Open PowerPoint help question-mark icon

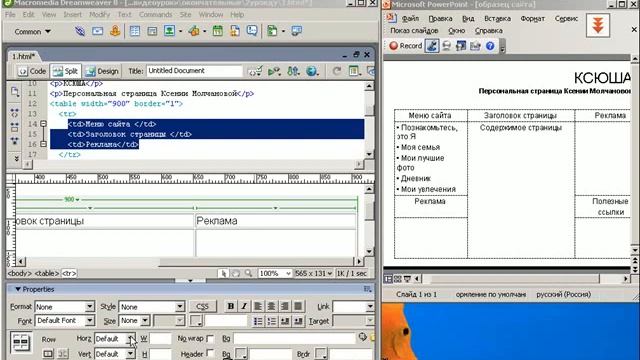pyautogui.click(x=490, y=46)
